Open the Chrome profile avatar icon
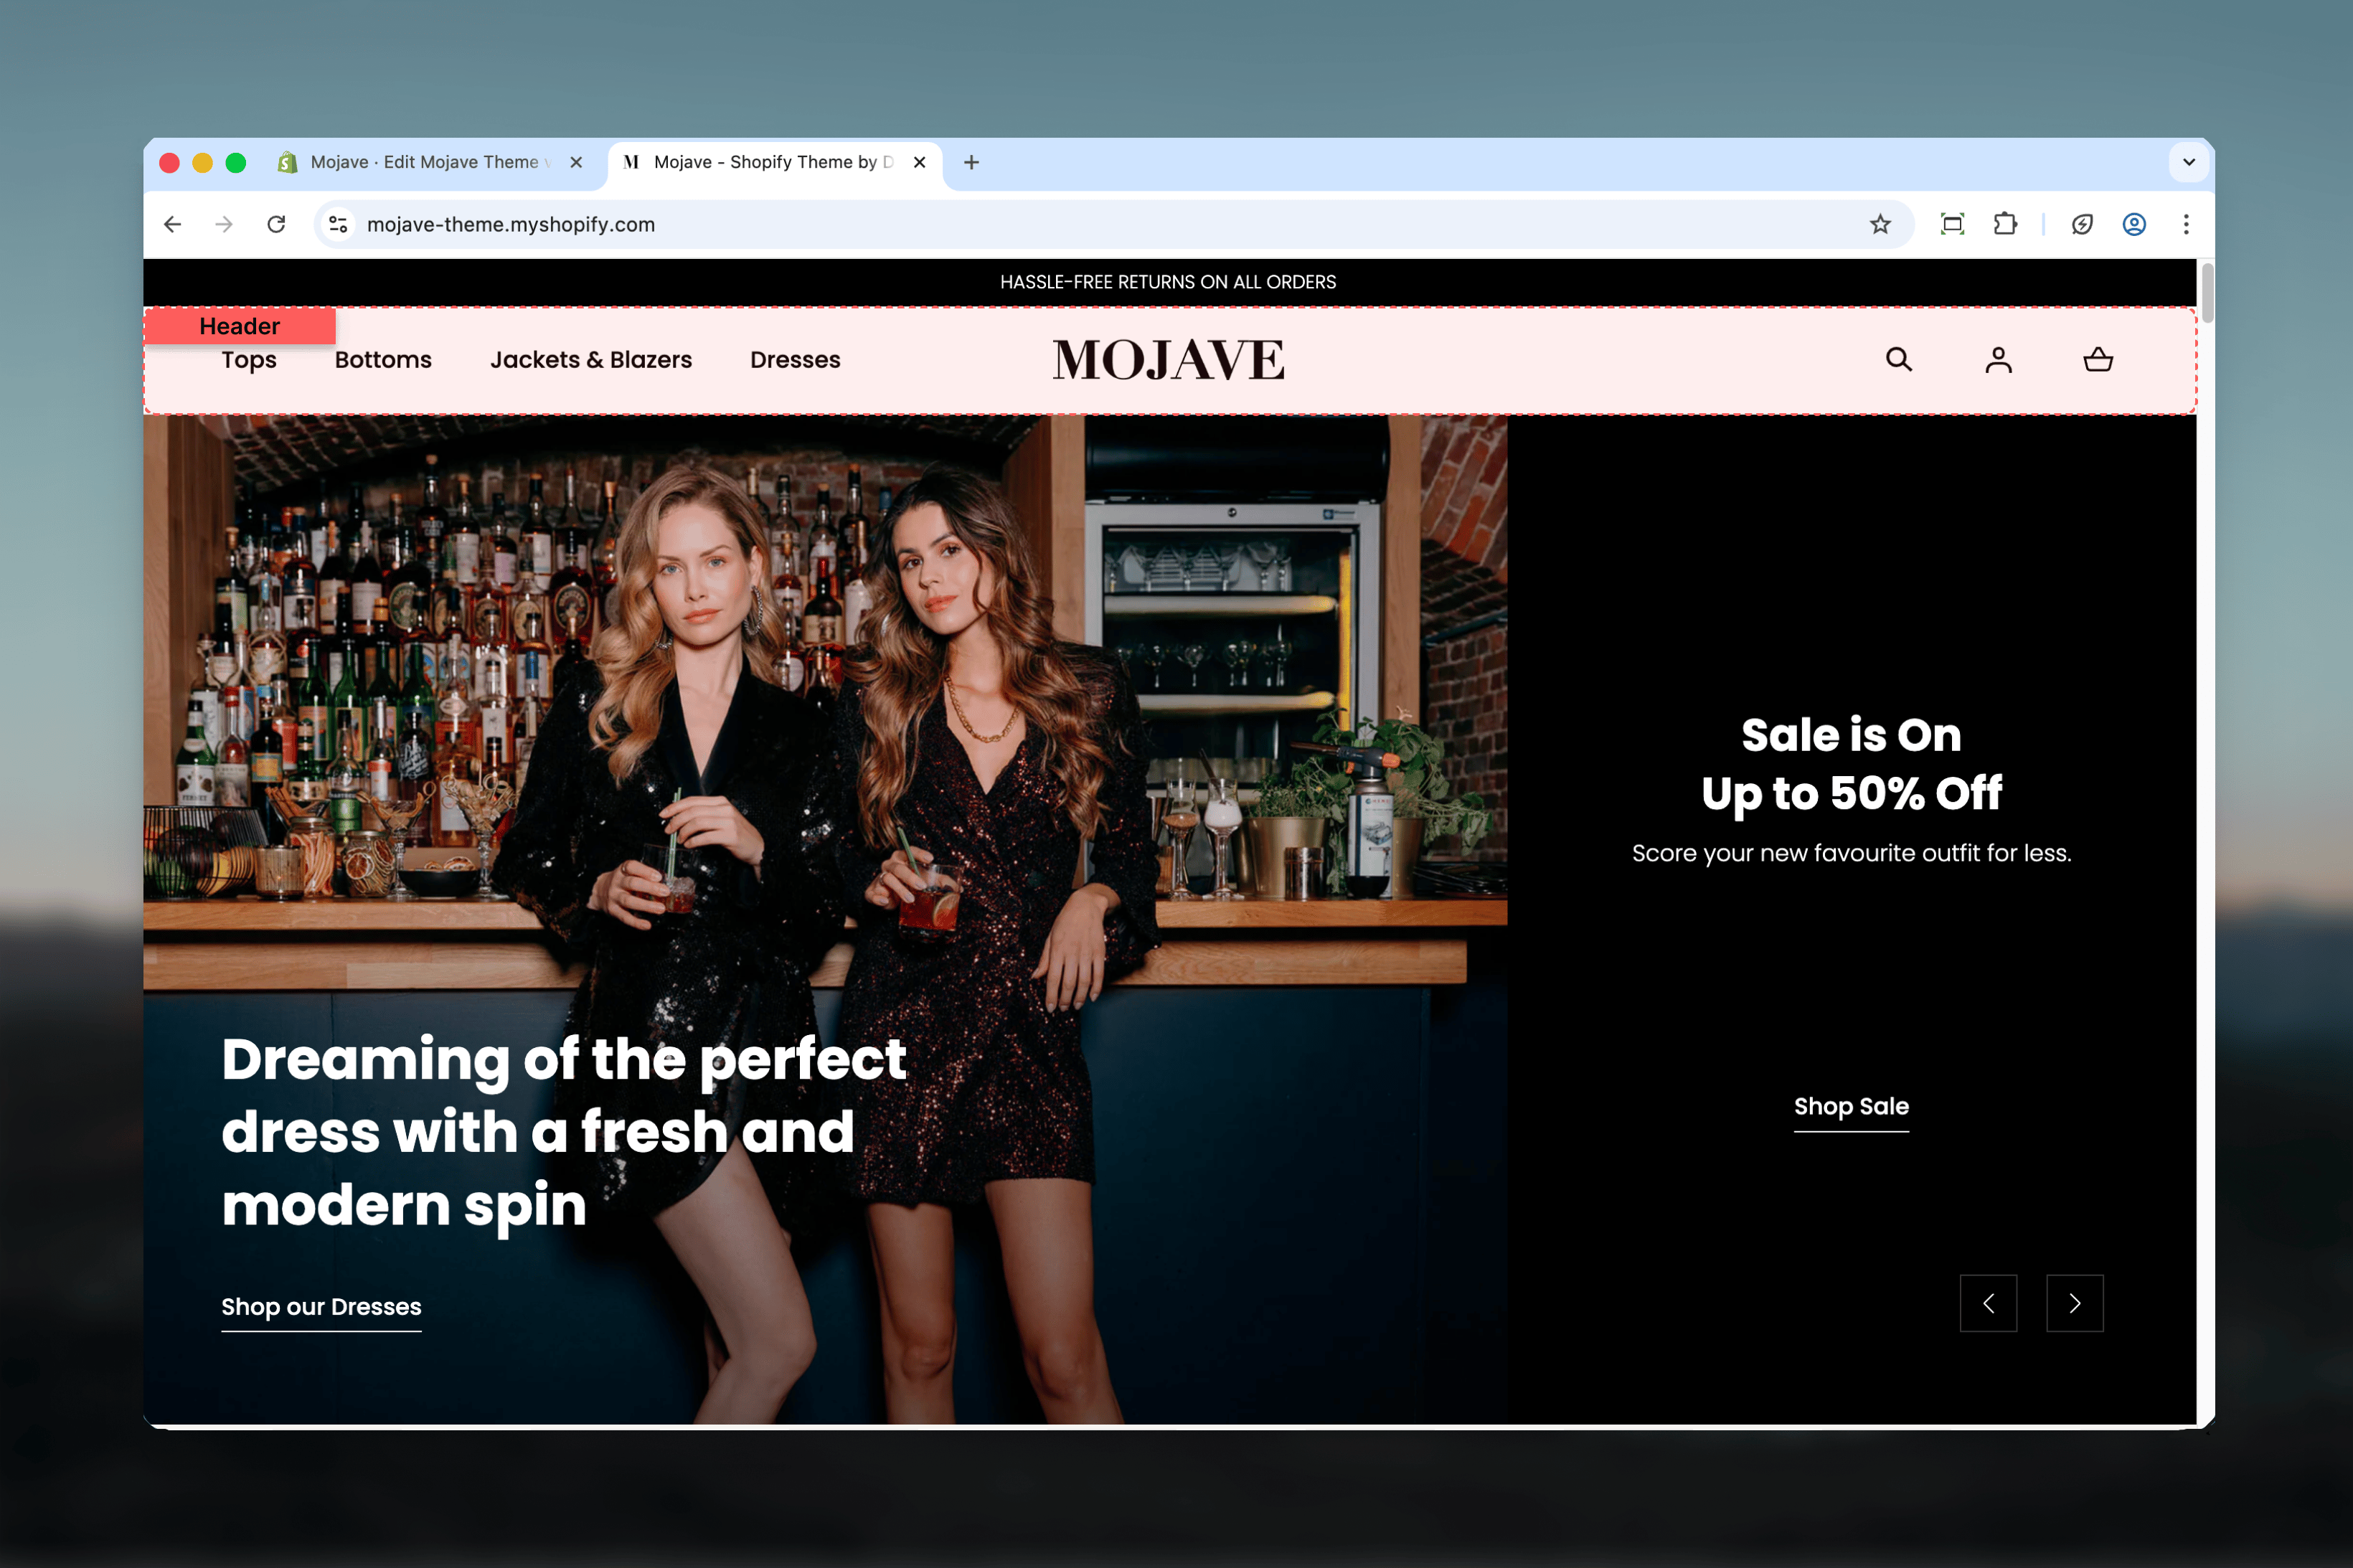2353x1568 pixels. pyautogui.click(x=2134, y=224)
